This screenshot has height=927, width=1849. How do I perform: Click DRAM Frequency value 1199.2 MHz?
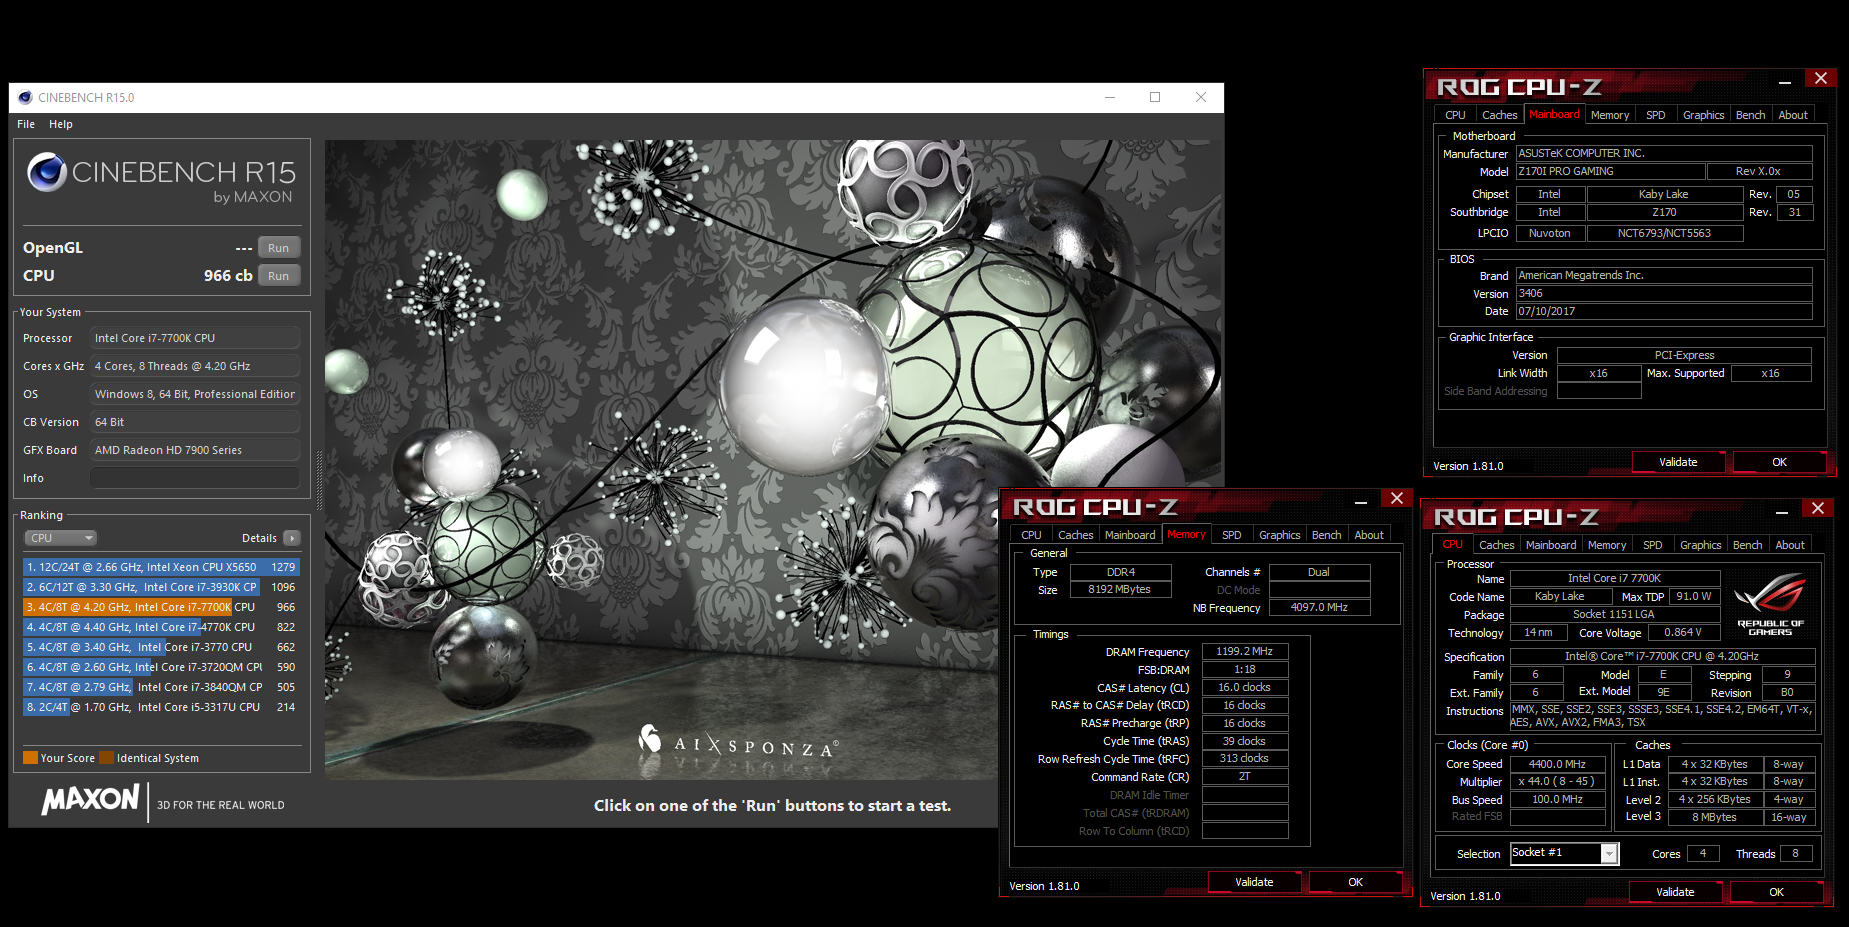pos(1245,651)
